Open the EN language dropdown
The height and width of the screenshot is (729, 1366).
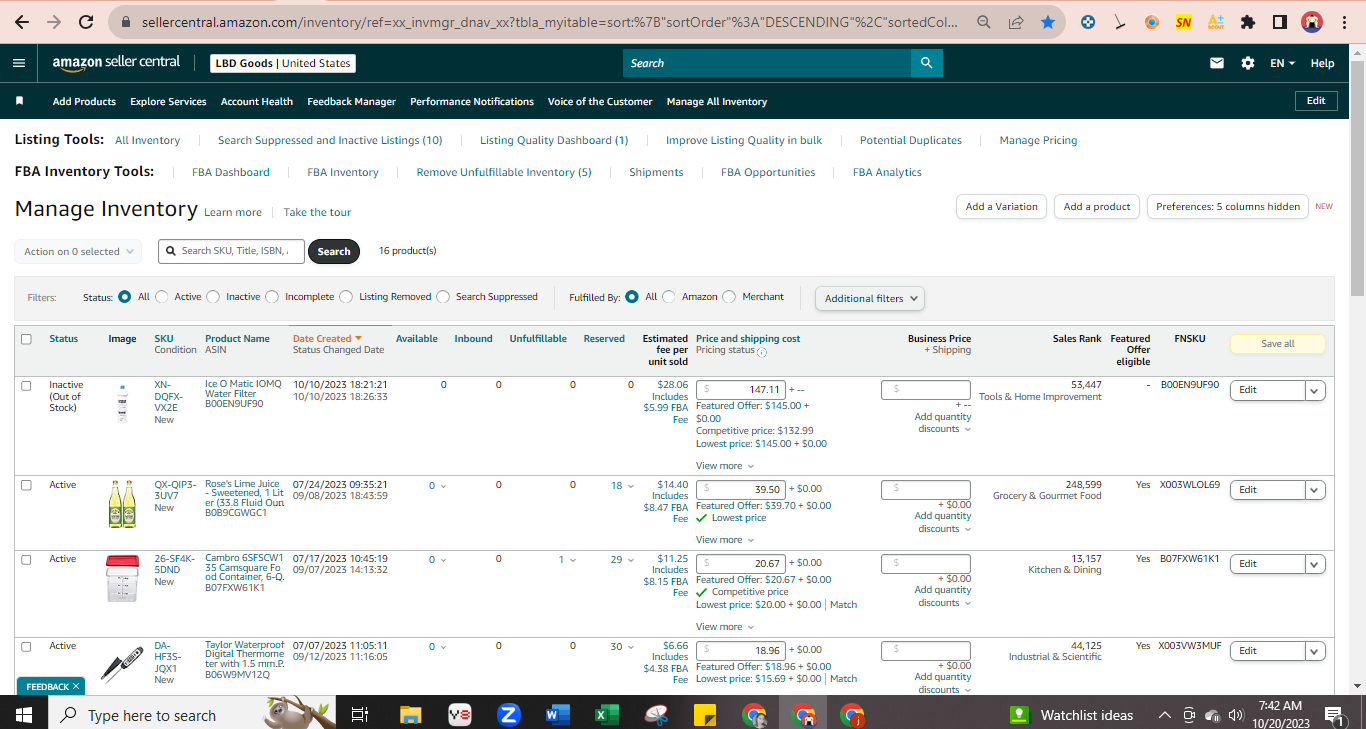(x=1282, y=63)
